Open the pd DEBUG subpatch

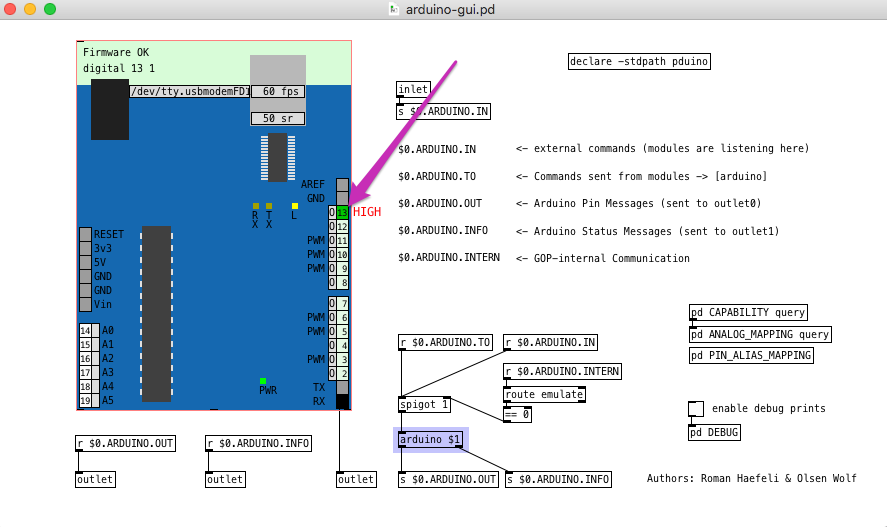pyautogui.click(x=715, y=432)
